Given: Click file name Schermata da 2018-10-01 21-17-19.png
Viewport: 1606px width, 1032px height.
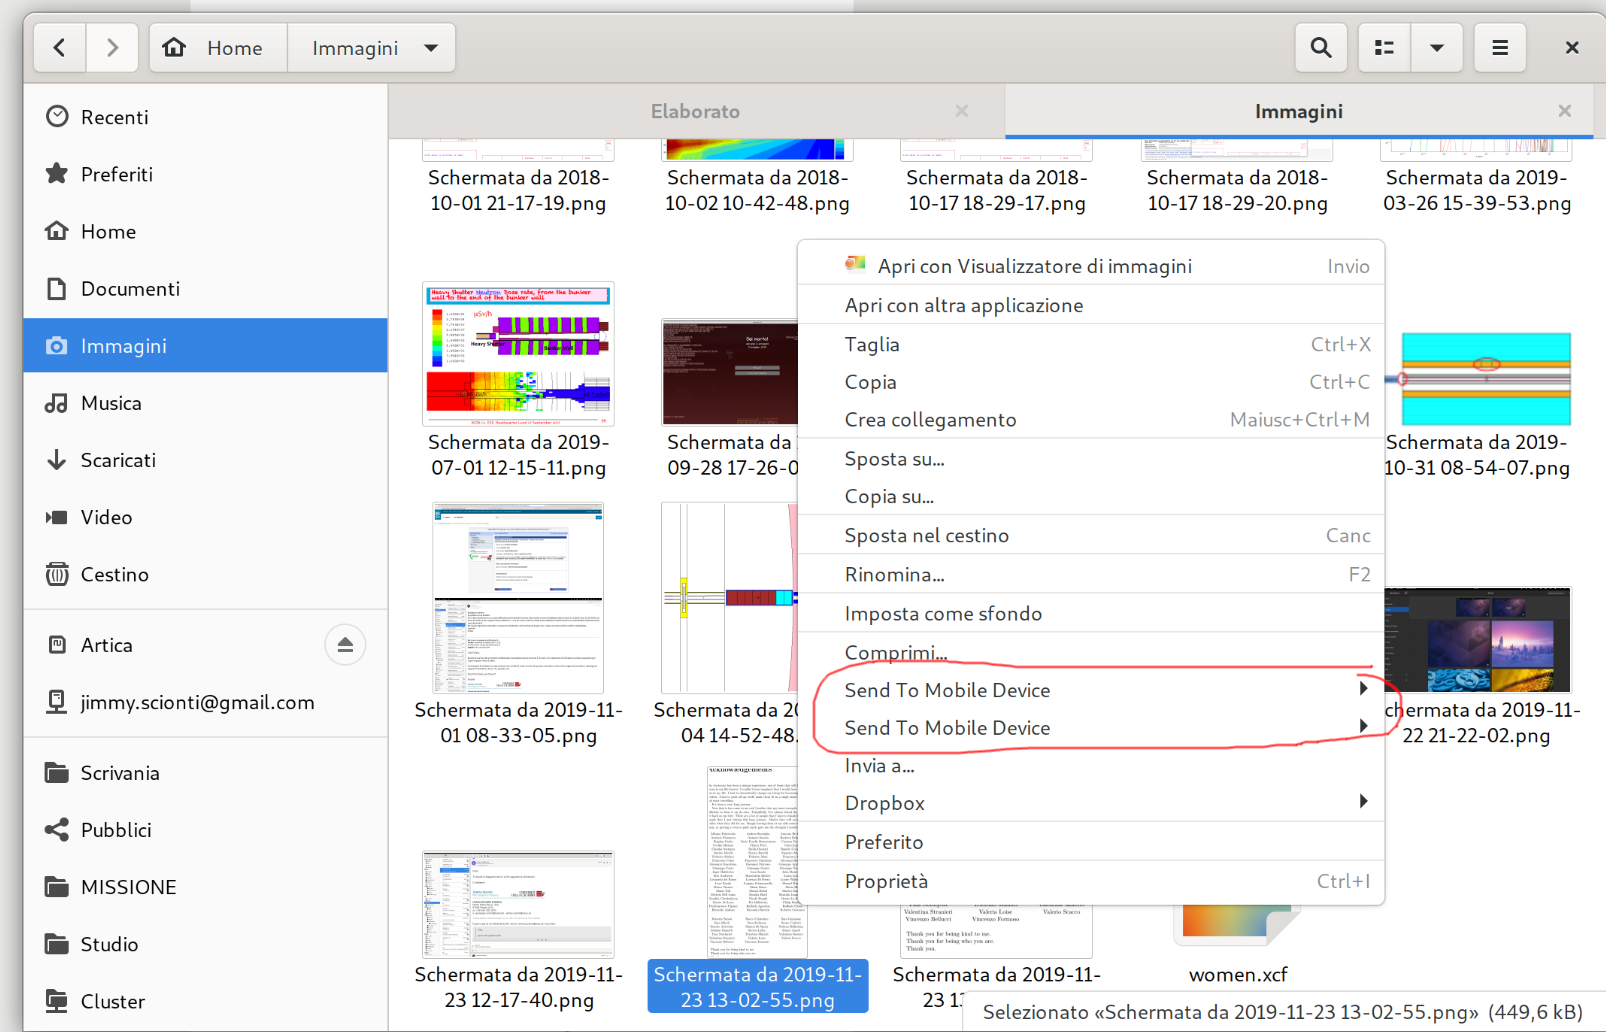Looking at the screenshot, I should (518, 190).
